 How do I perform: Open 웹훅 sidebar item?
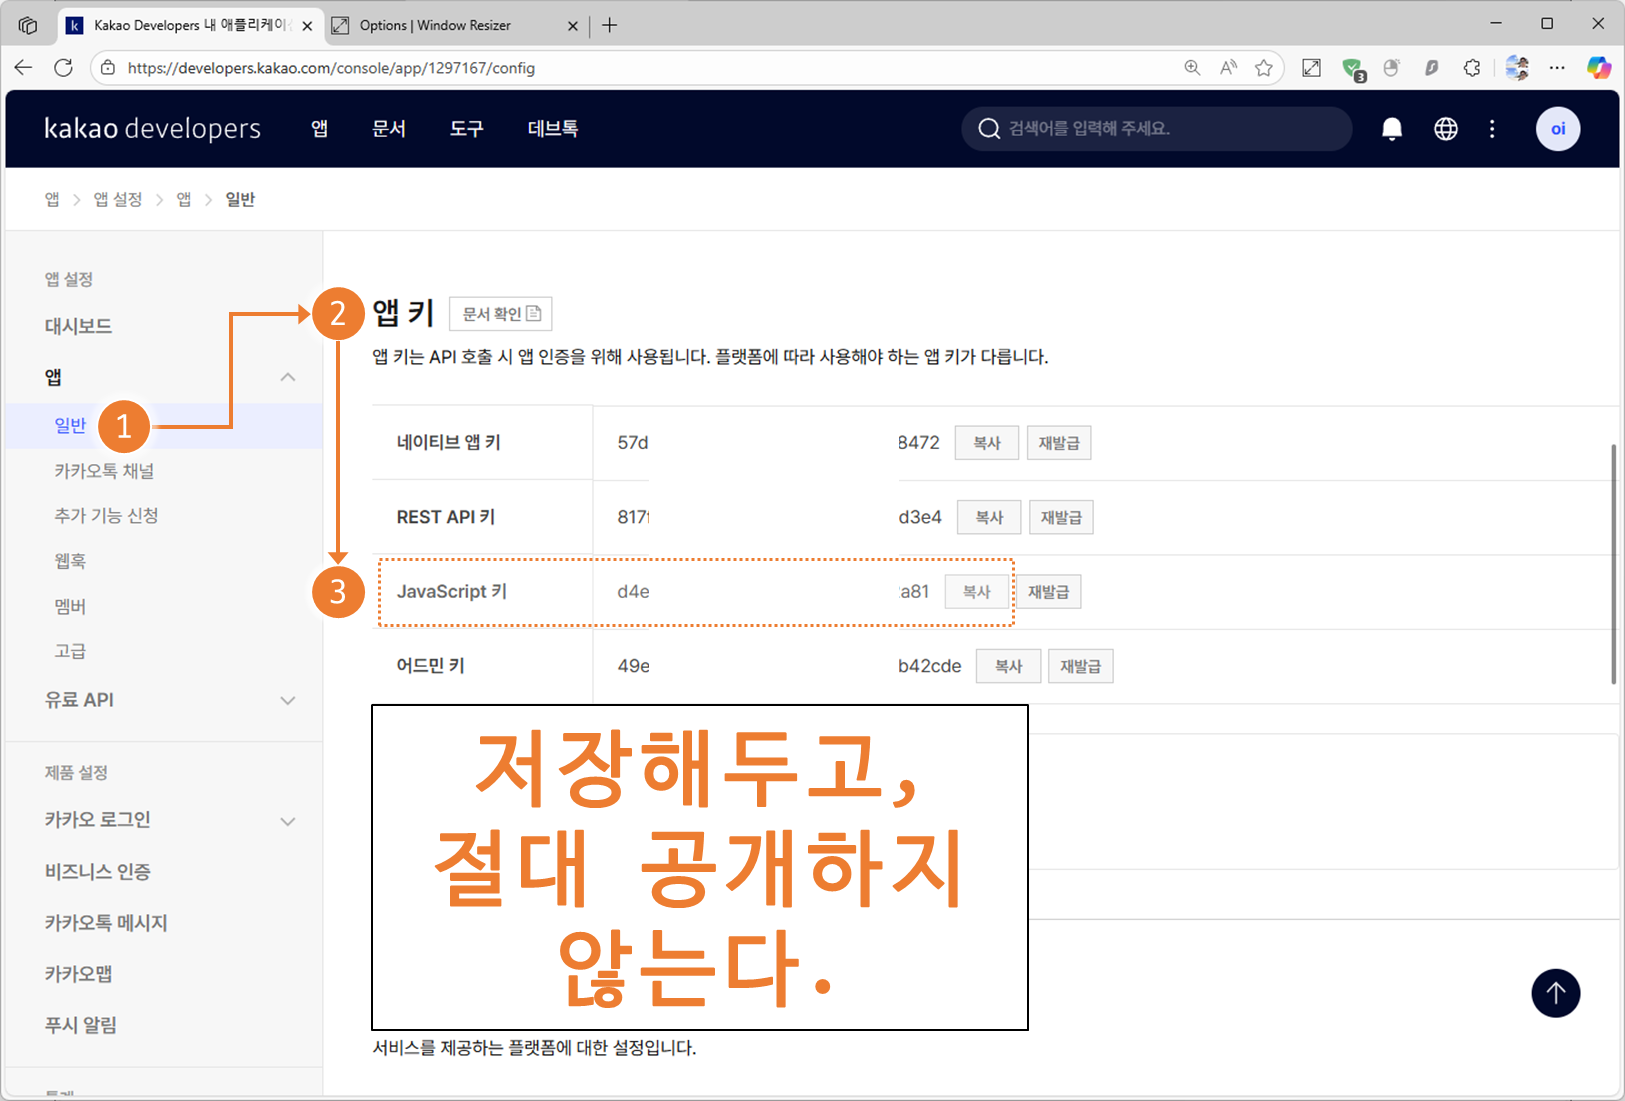click(70, 561)
